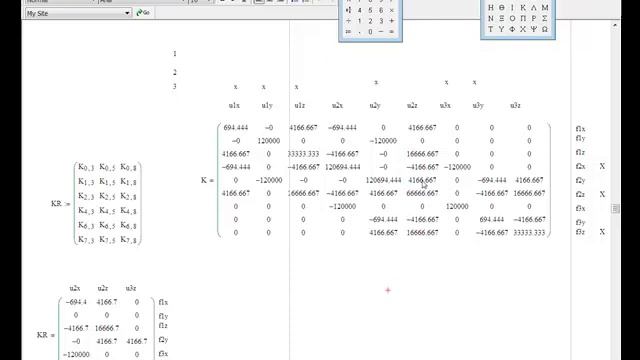Click the 66666.667 value in K matrix
The width and height of the screenshot is (640, 360).
point(422,193)
